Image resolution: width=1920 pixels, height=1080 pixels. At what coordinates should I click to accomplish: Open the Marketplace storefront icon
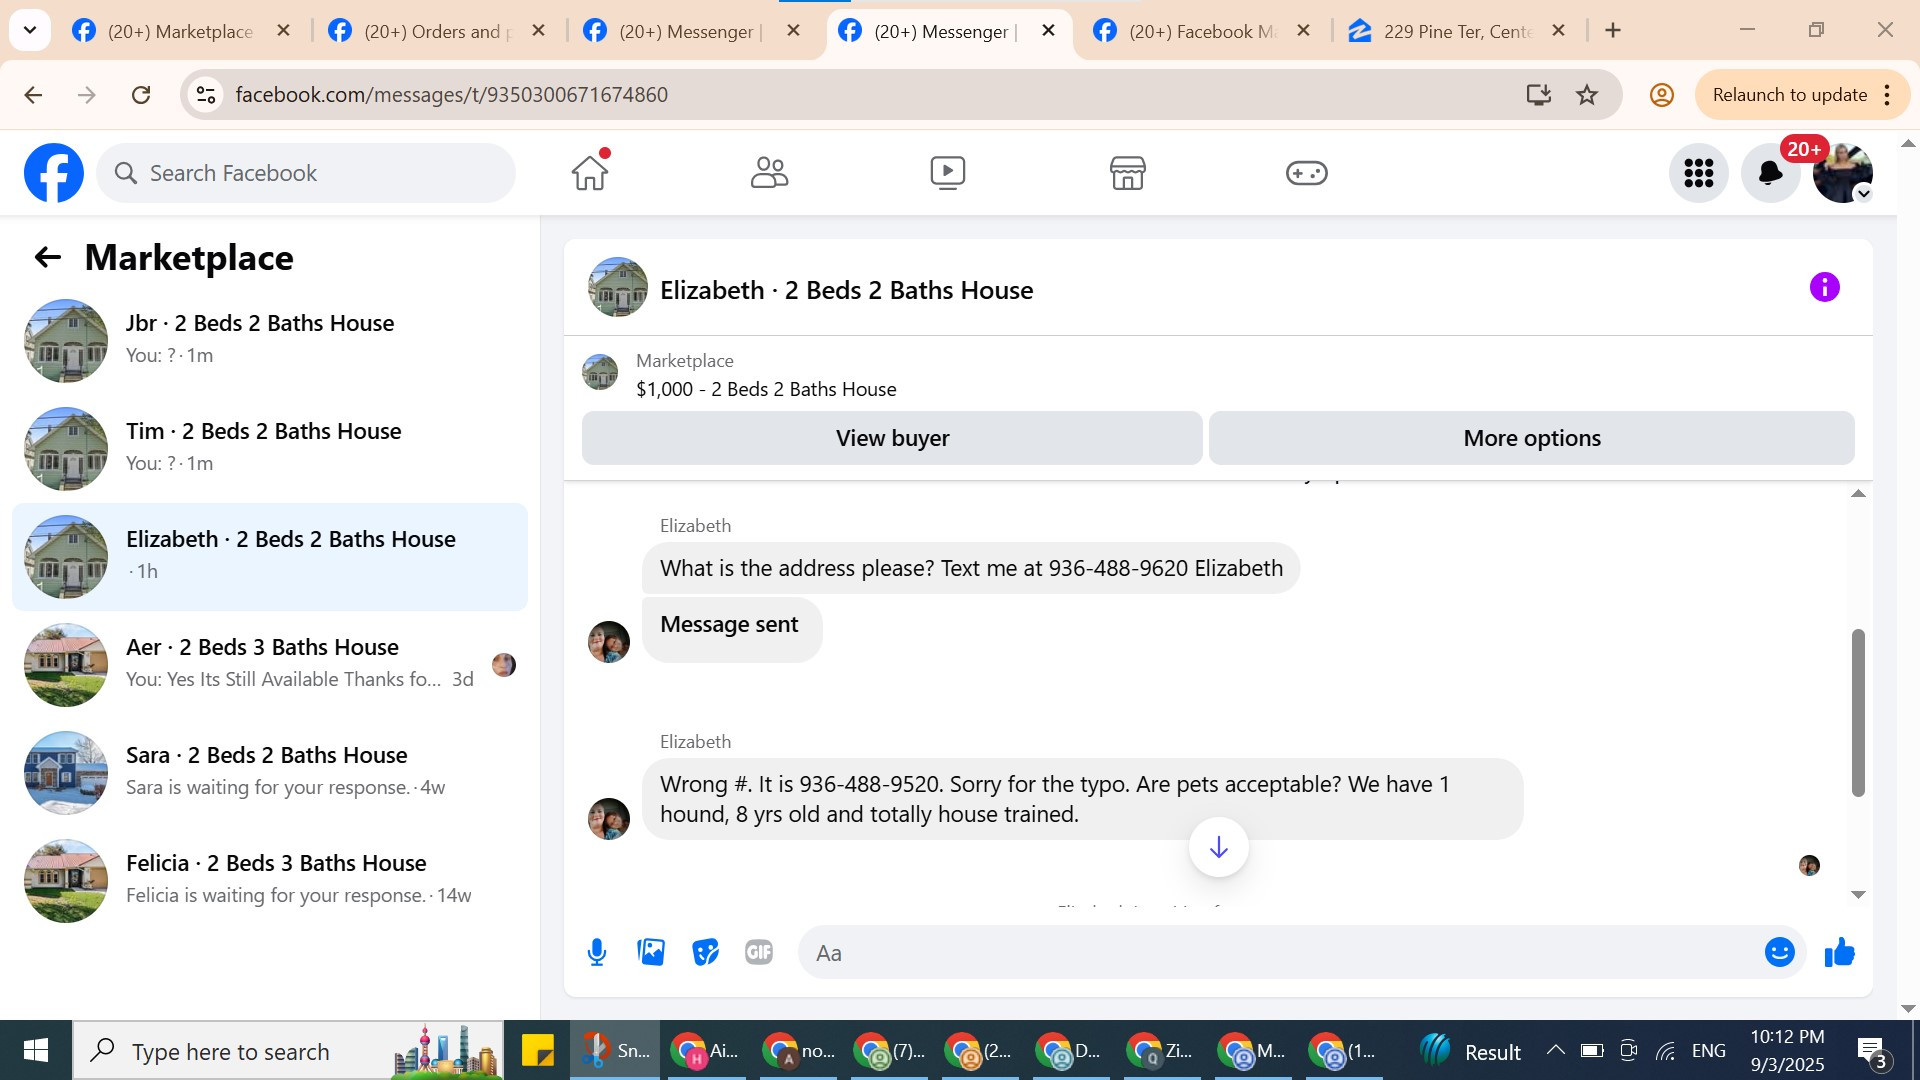pyautogui.click(x=1127, y=173)
